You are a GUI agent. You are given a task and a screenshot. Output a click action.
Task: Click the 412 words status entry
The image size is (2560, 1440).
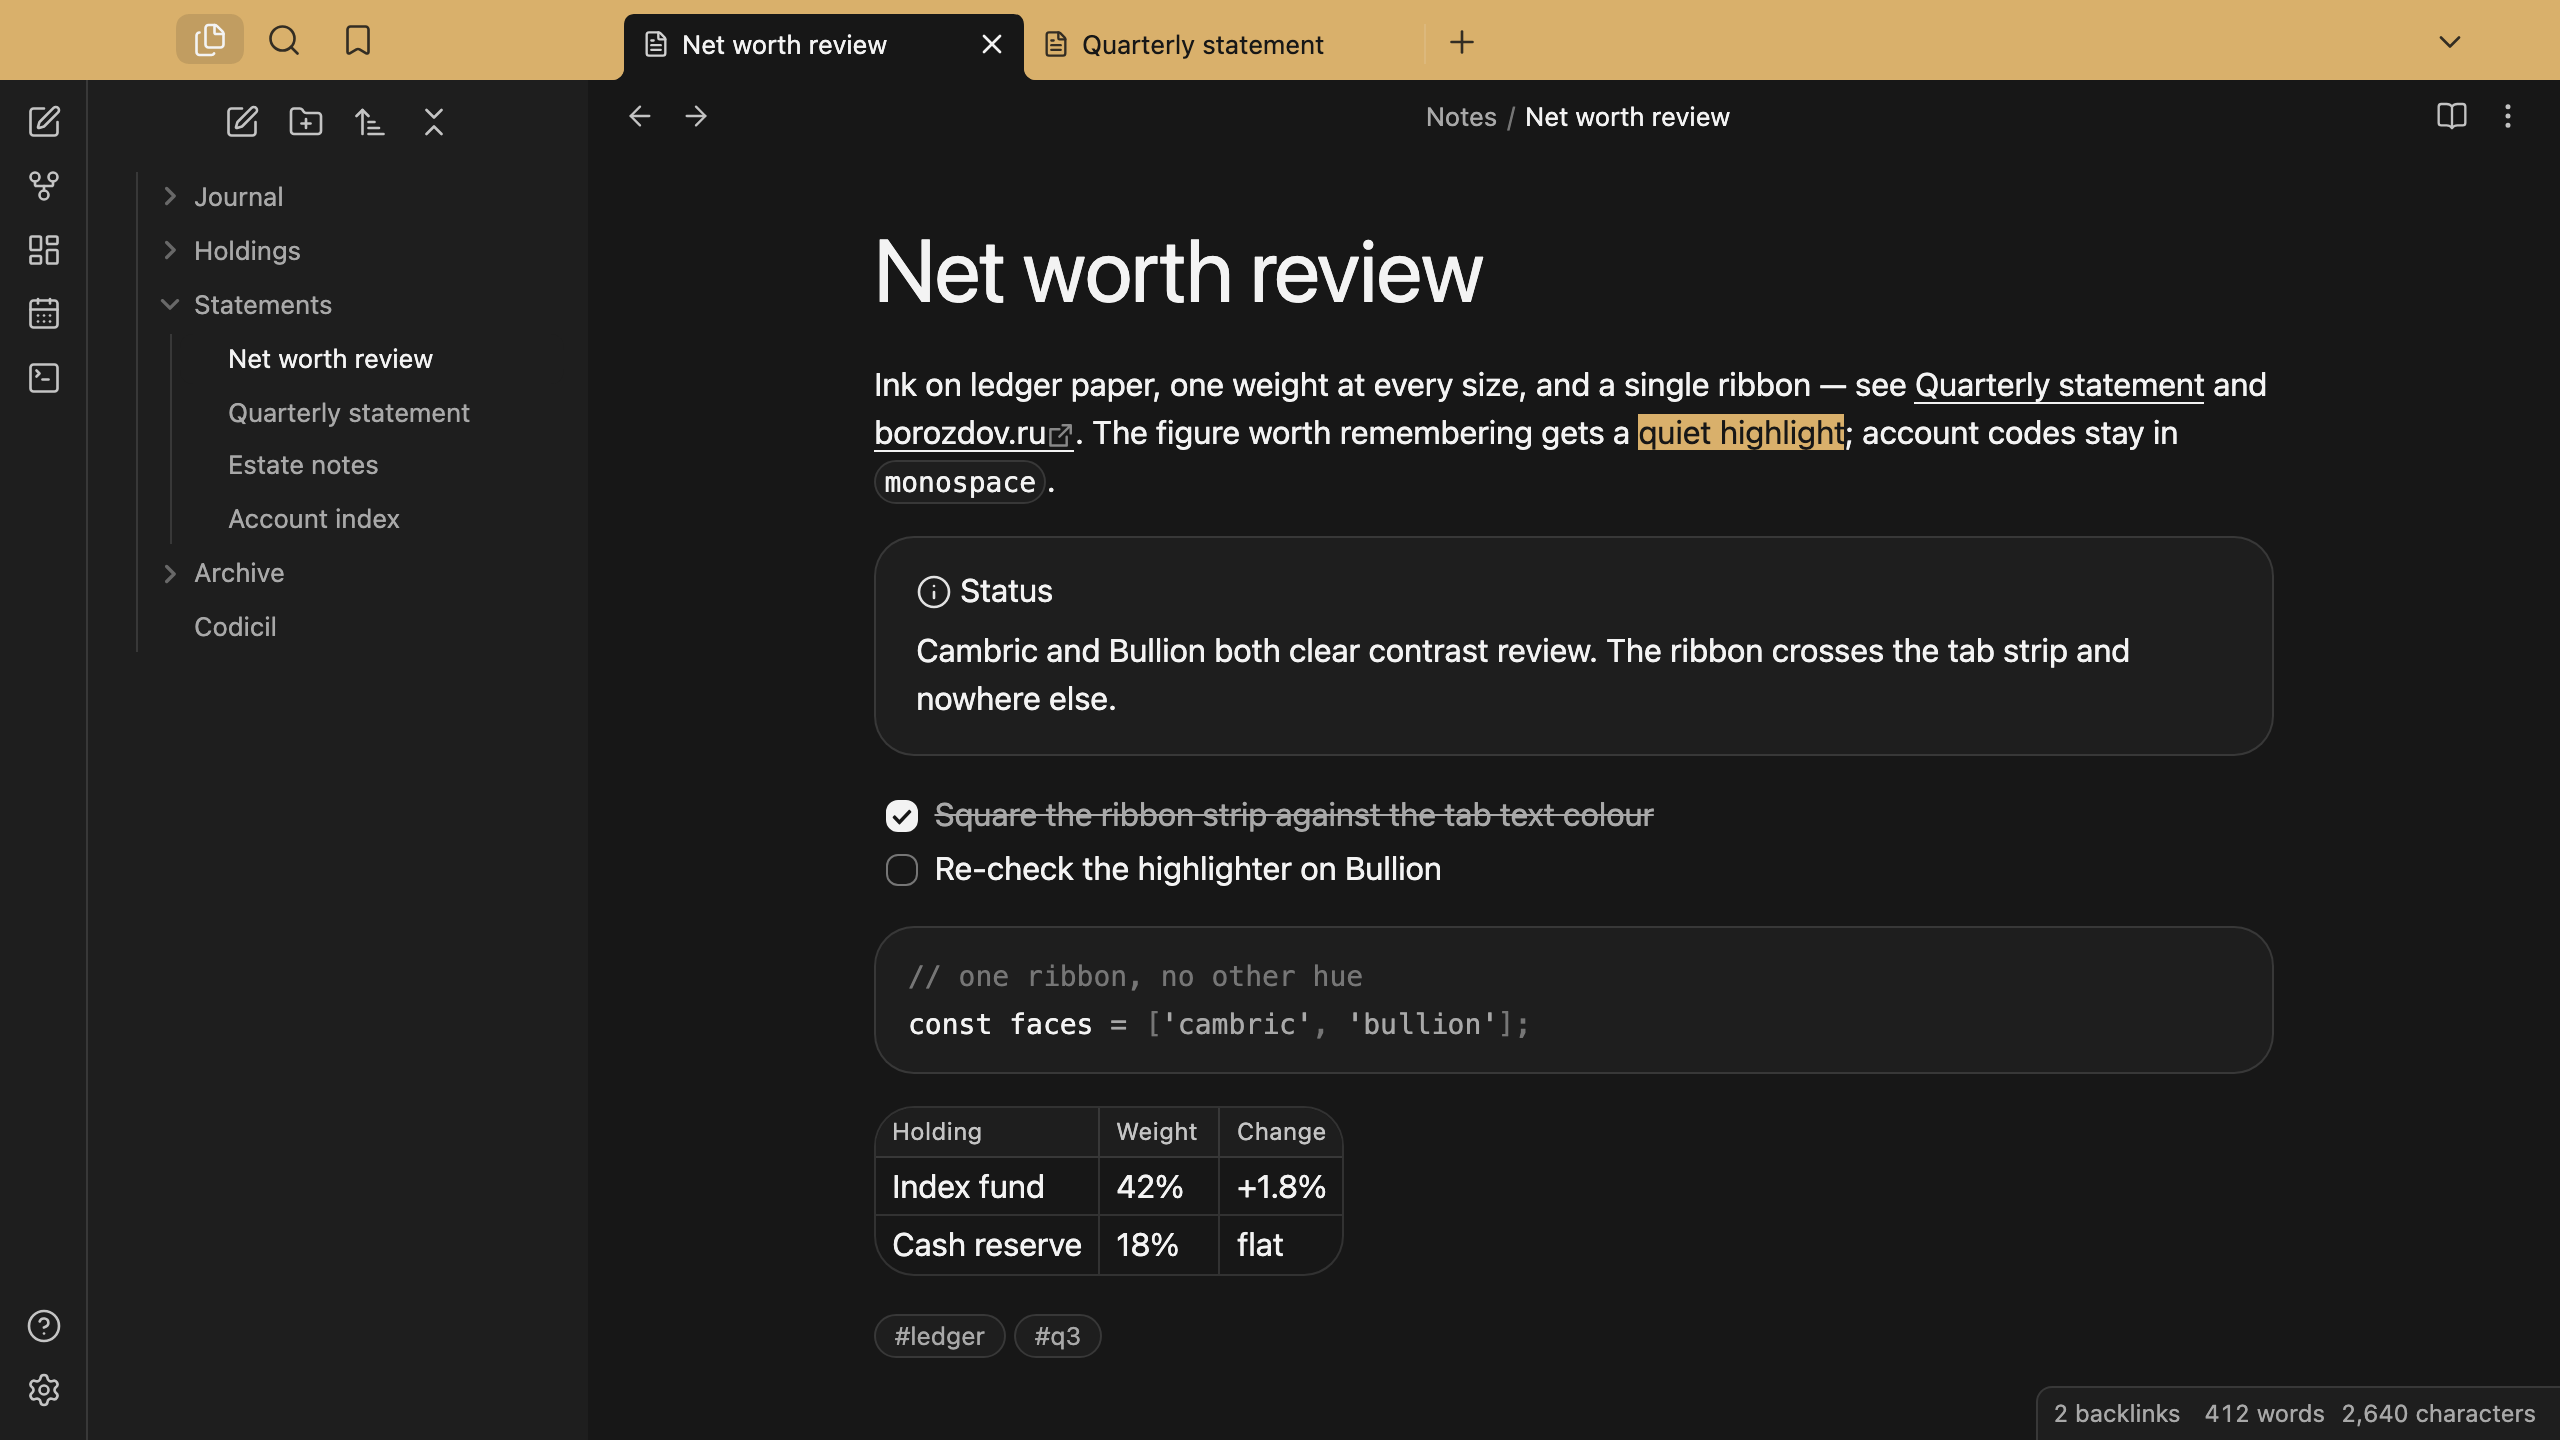[2264, 1413]
